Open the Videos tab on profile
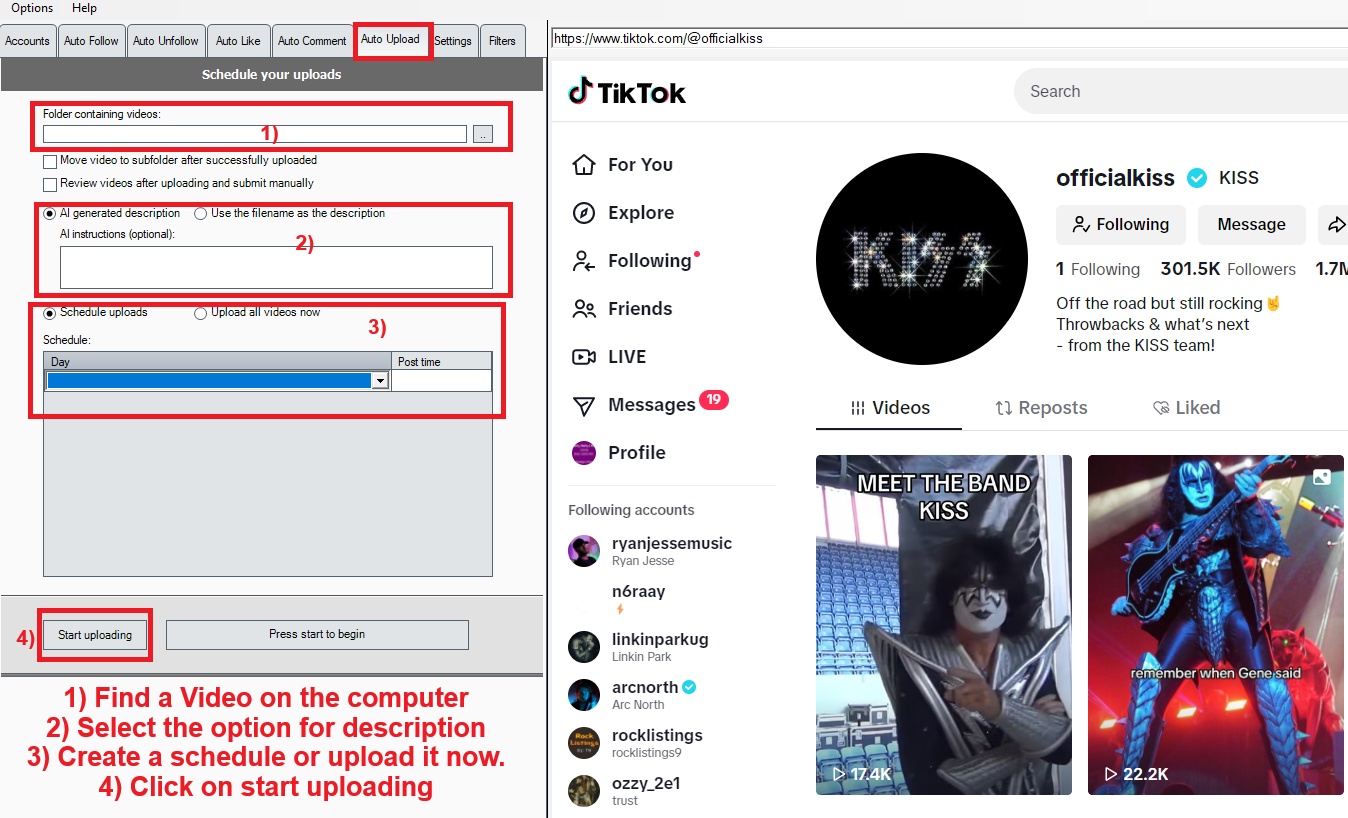Screen dimensions: 1348x818 889,408
